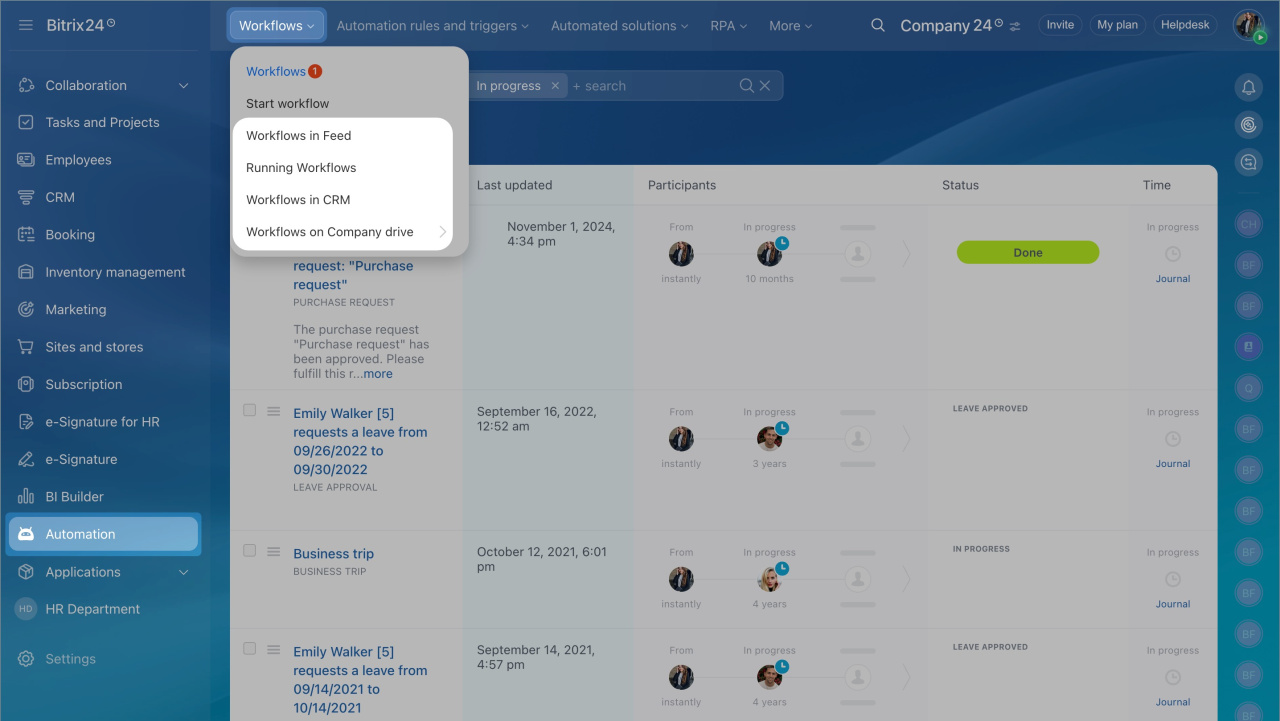Open the hamburger menu beside Bitrix24
The width and height of the screenshot is (1280, 721).
tap(26, 25)
